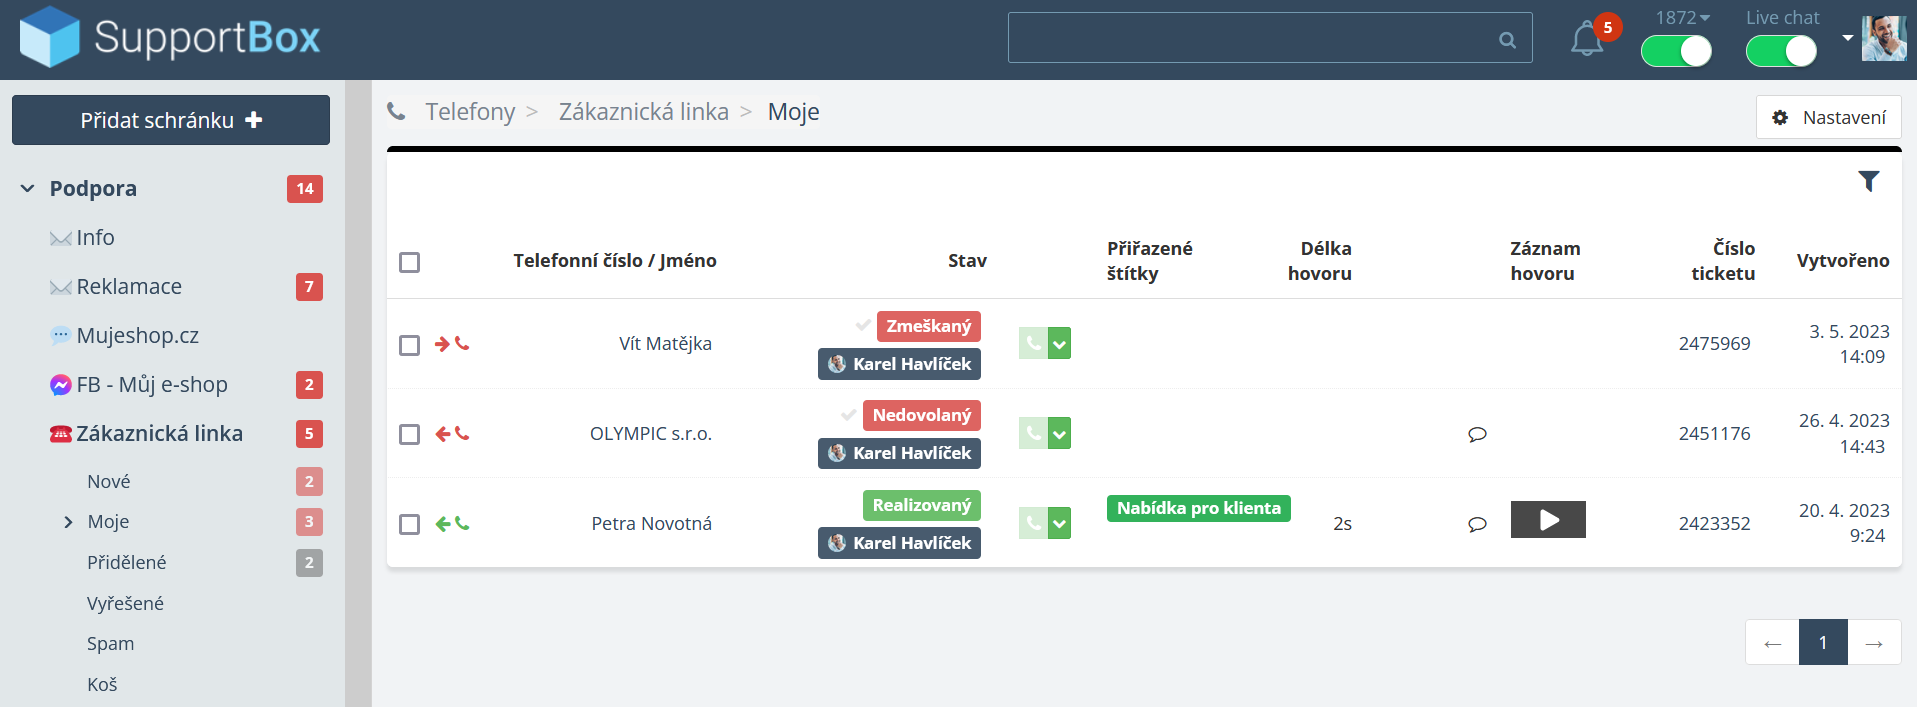Open the Přidělené folder
Screen dimensions: 1917x707
[x=127, y=563]
